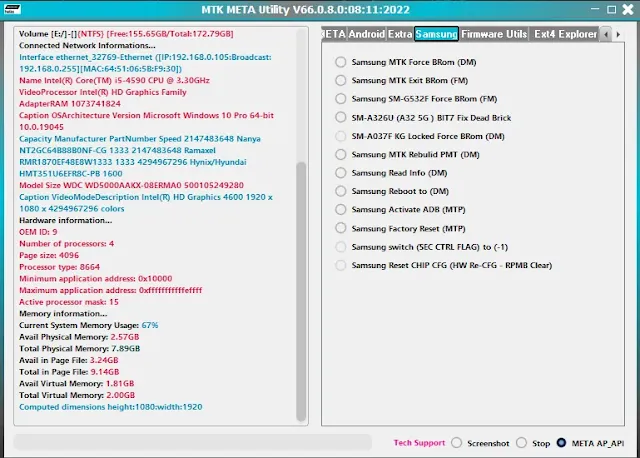Choose Samsung Reset CHIP CFG option
The height and width of the screenshot is (458, 640).
pos(340,265)
